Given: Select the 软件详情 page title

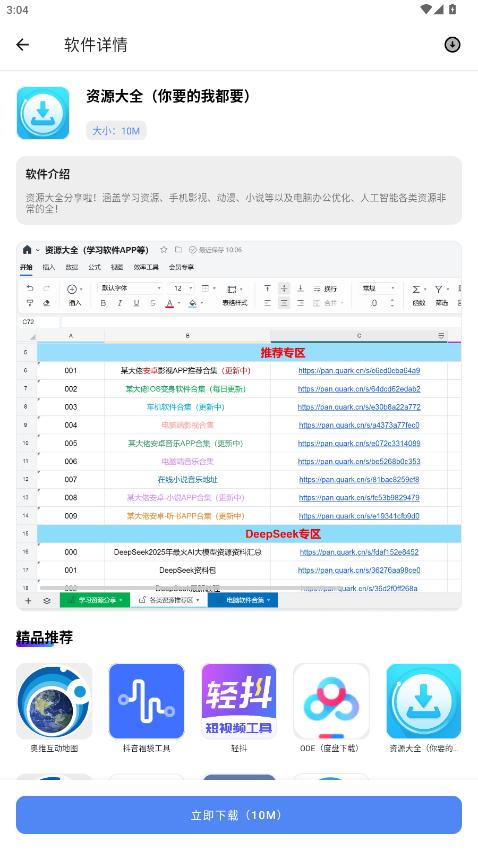Looking at the screenshot, I should click(96, 44).
